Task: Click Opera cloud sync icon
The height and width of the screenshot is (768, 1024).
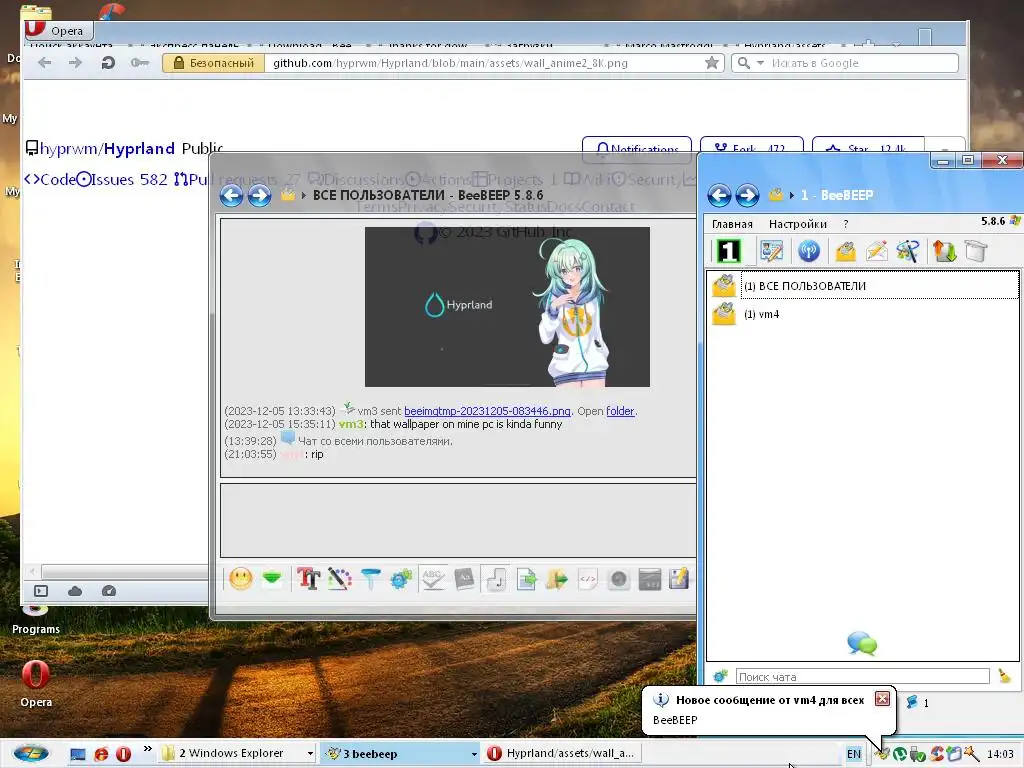Action: [75, 591]
